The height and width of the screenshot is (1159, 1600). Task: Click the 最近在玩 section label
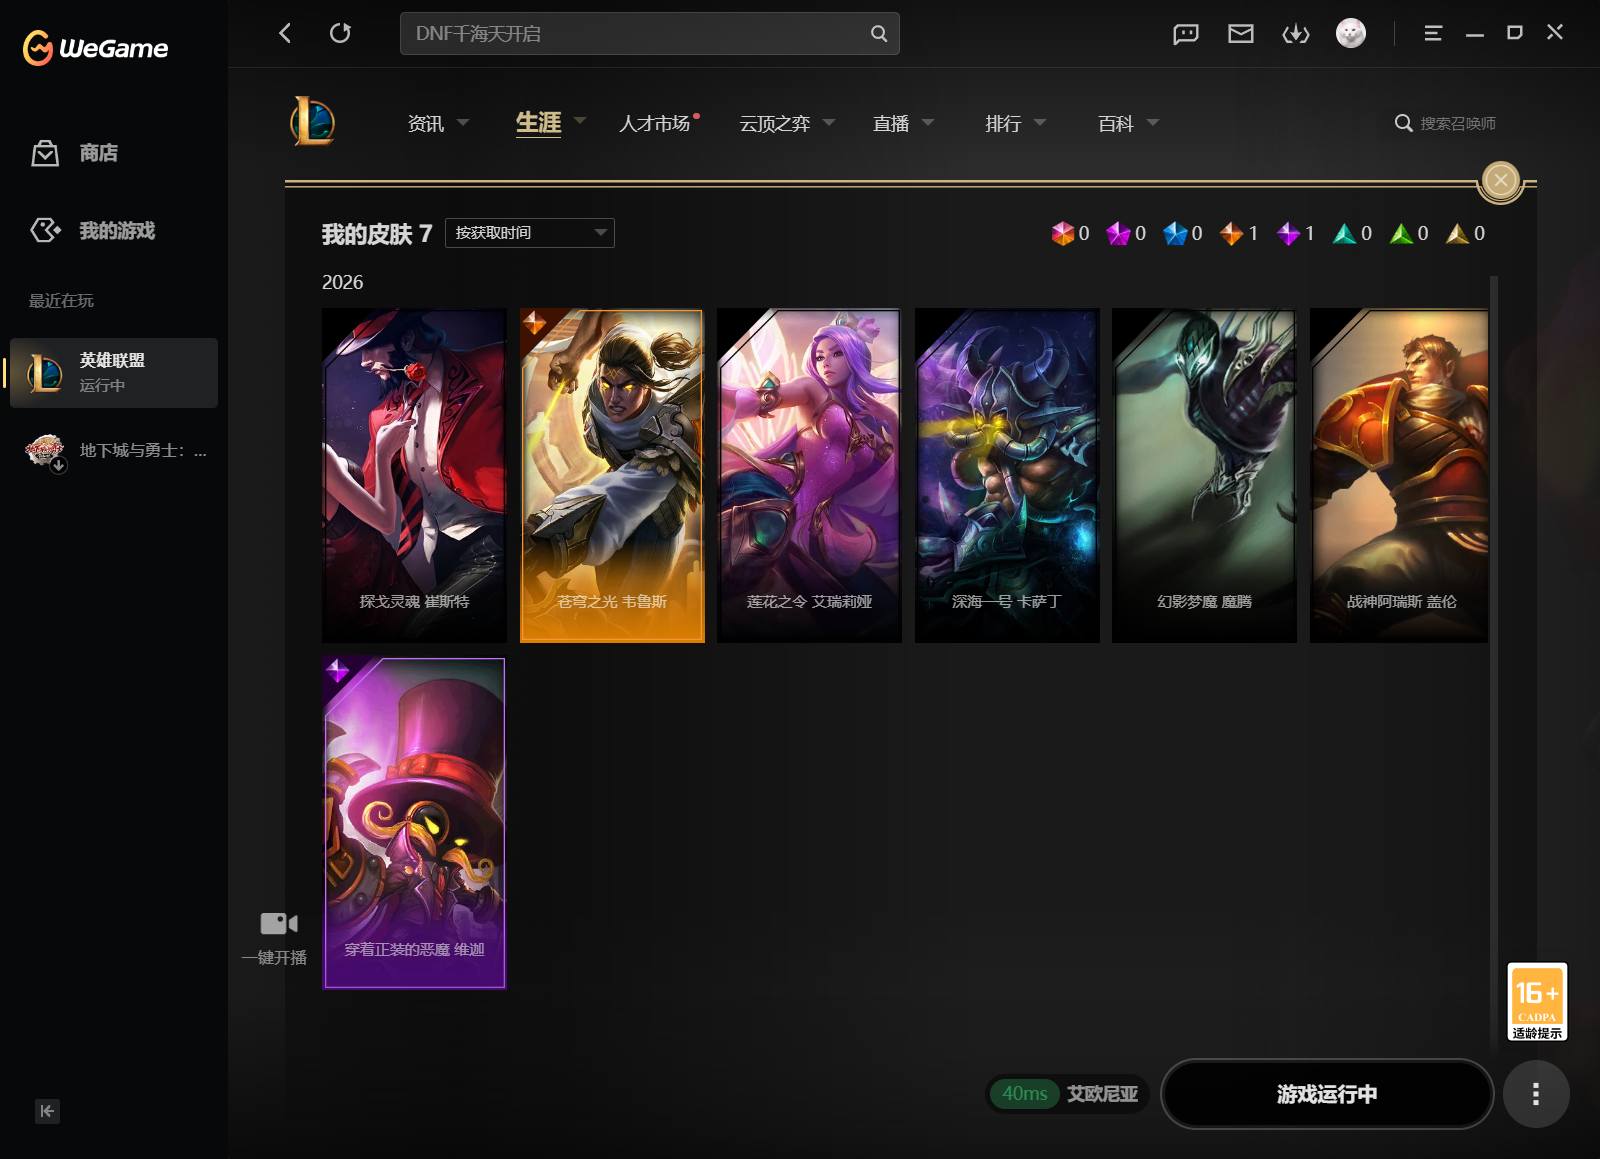61,300
